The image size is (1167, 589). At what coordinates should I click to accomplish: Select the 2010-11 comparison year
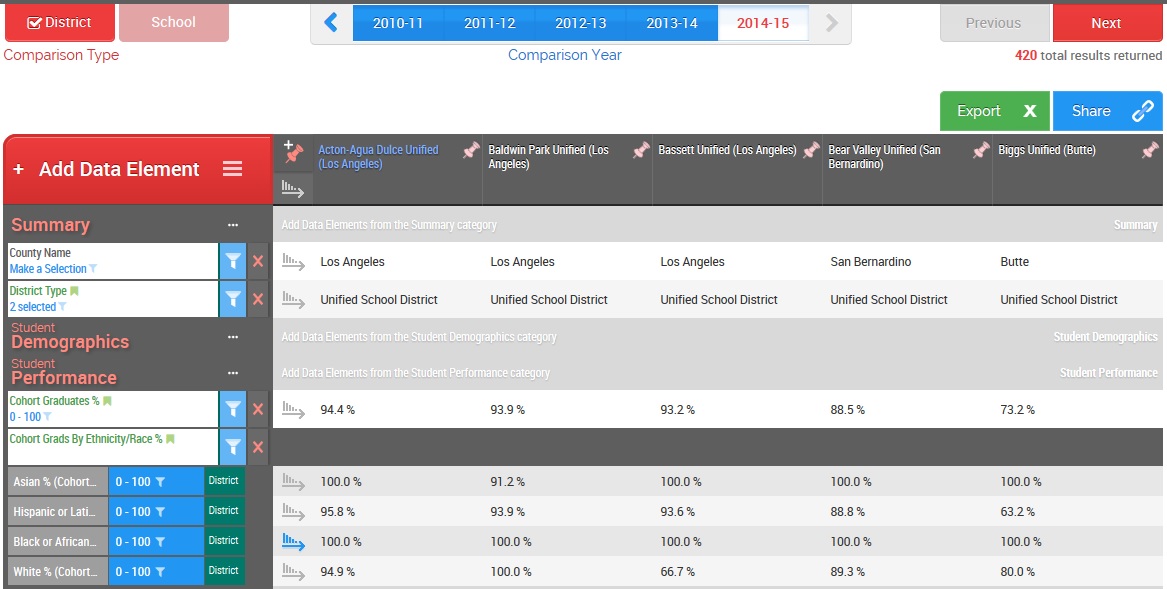(x=398, y=23)
